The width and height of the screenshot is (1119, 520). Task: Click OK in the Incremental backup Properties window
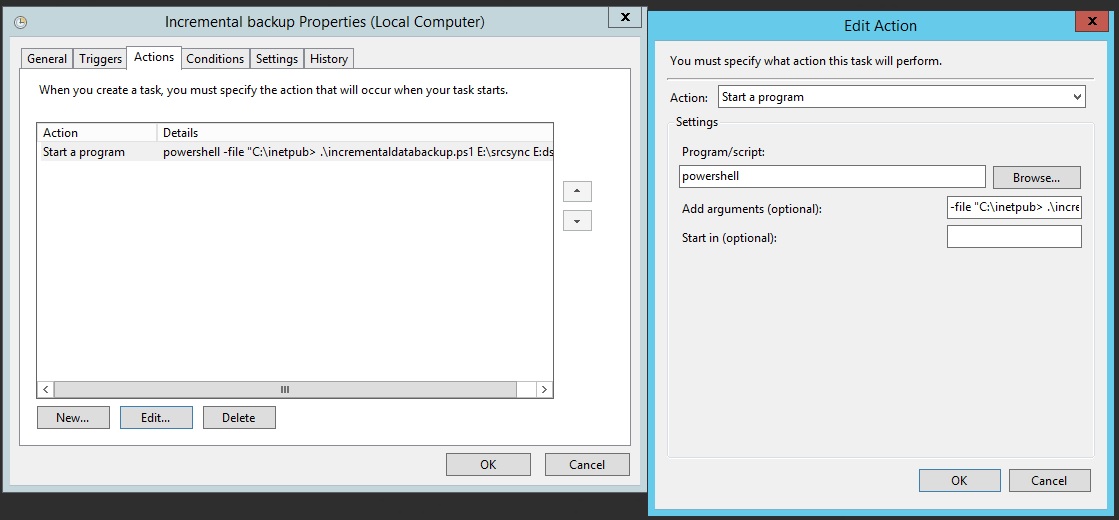[x=488, y=464]
